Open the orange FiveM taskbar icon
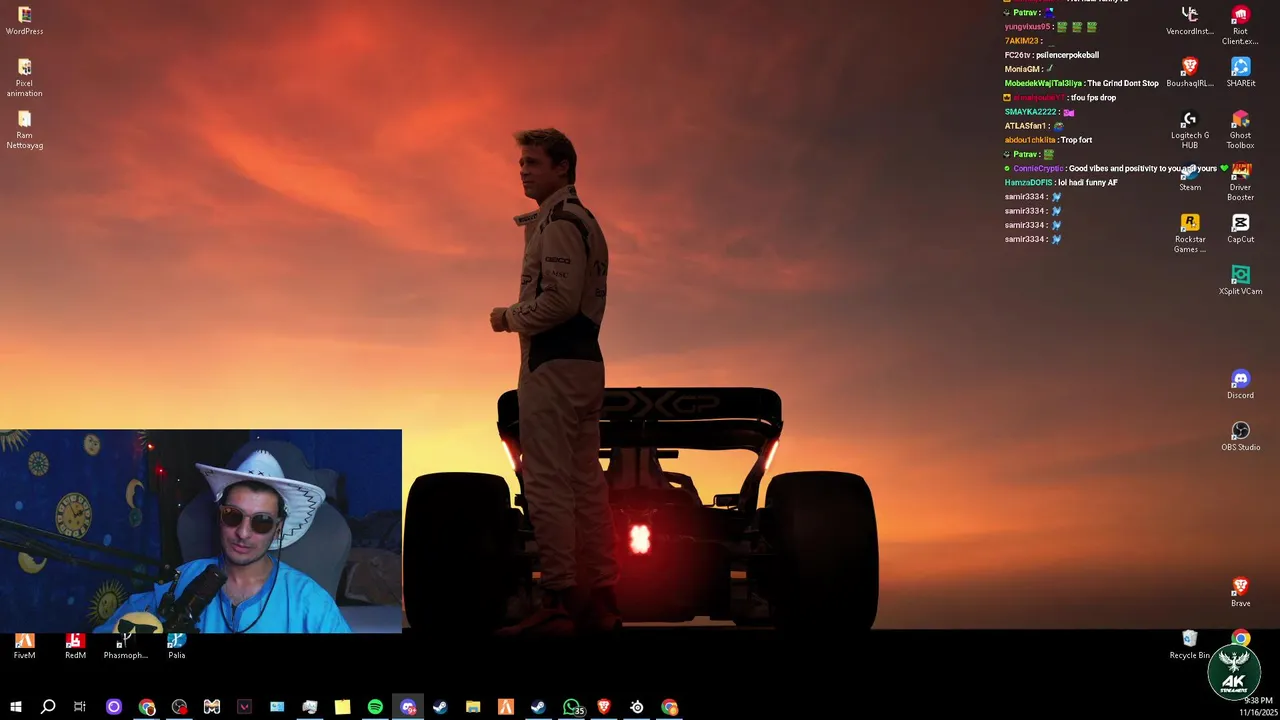The width and height of the screenshot is (1280, 720). 506,707
